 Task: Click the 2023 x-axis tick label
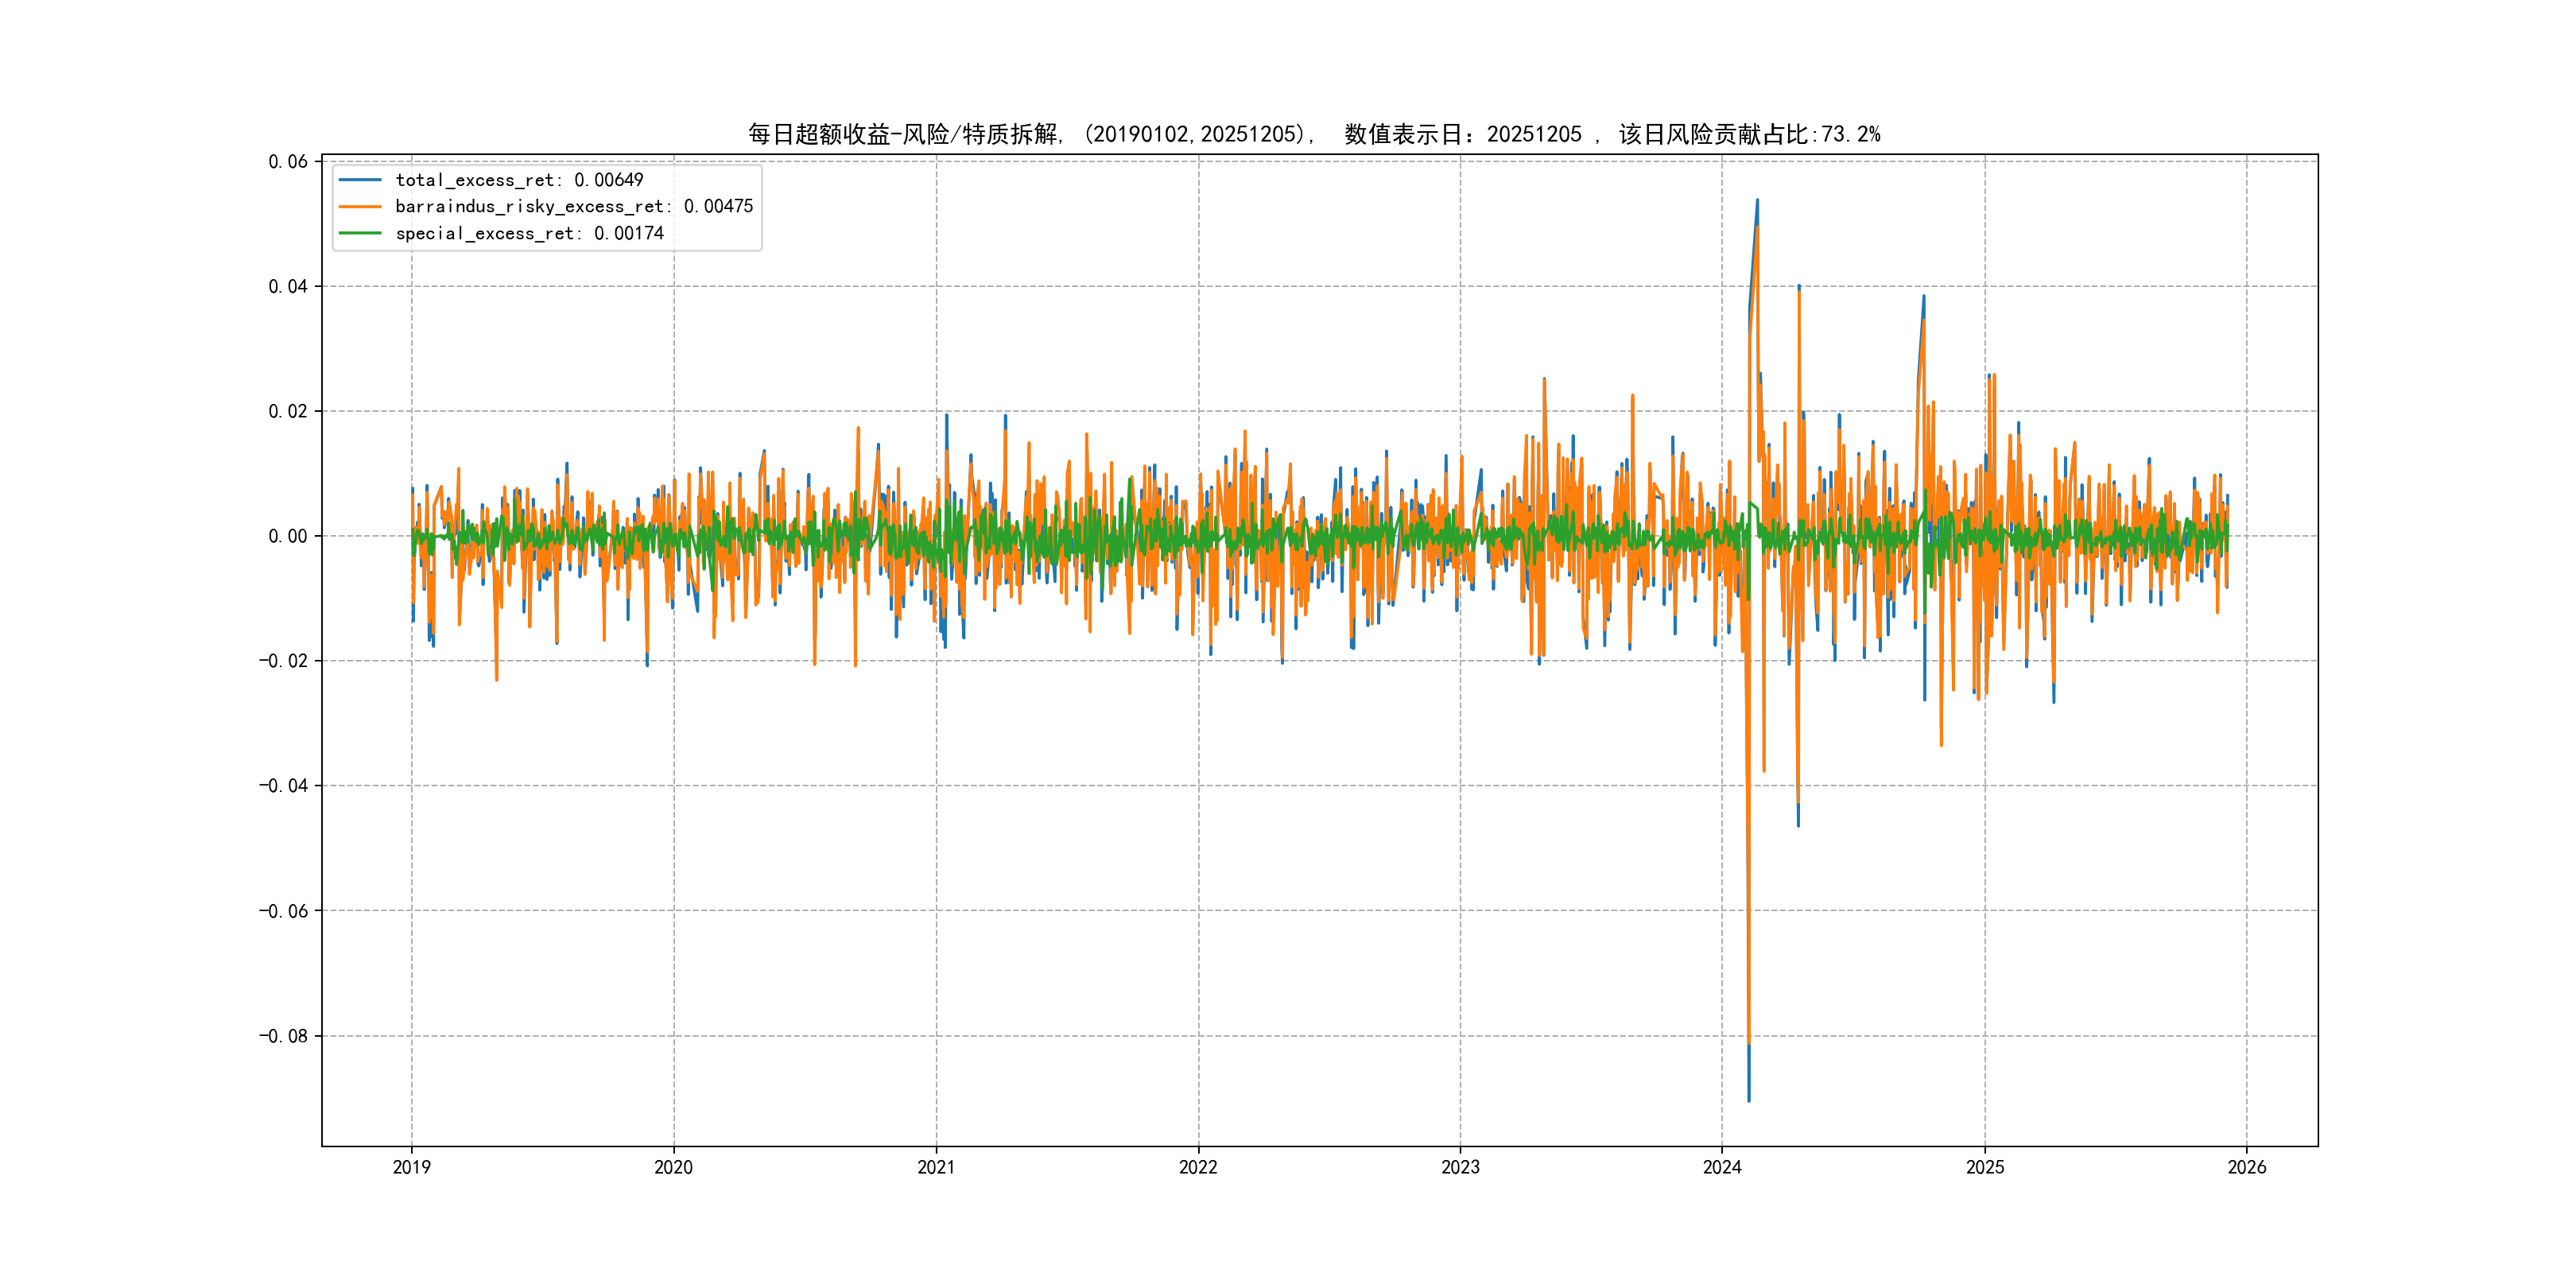pos(1460,1167)
